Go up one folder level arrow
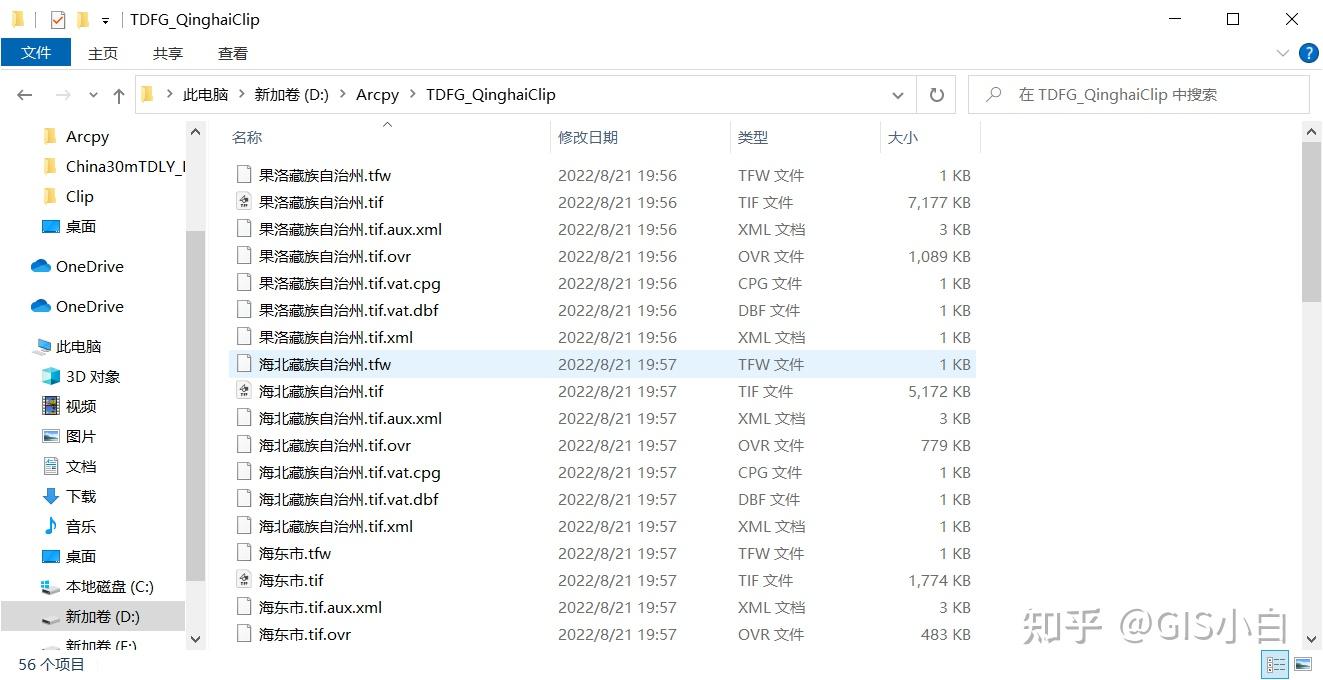The height and width of the screenshot is (680, 1323). 119,95
